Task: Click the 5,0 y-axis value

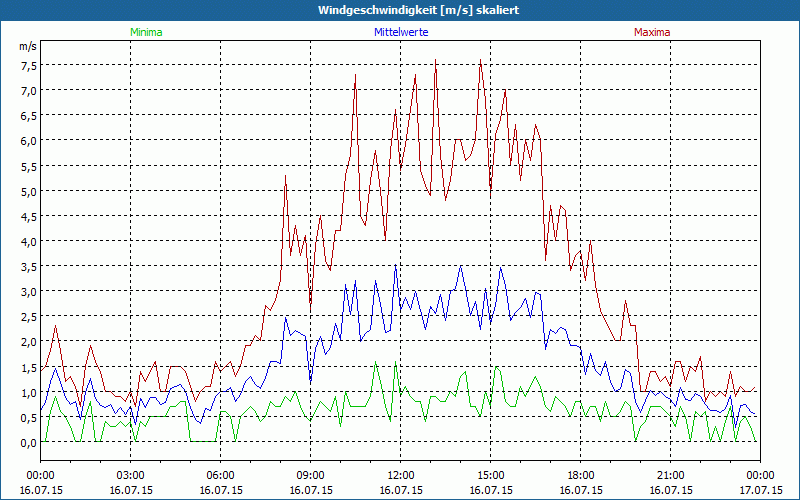Action: click(28, 191)
